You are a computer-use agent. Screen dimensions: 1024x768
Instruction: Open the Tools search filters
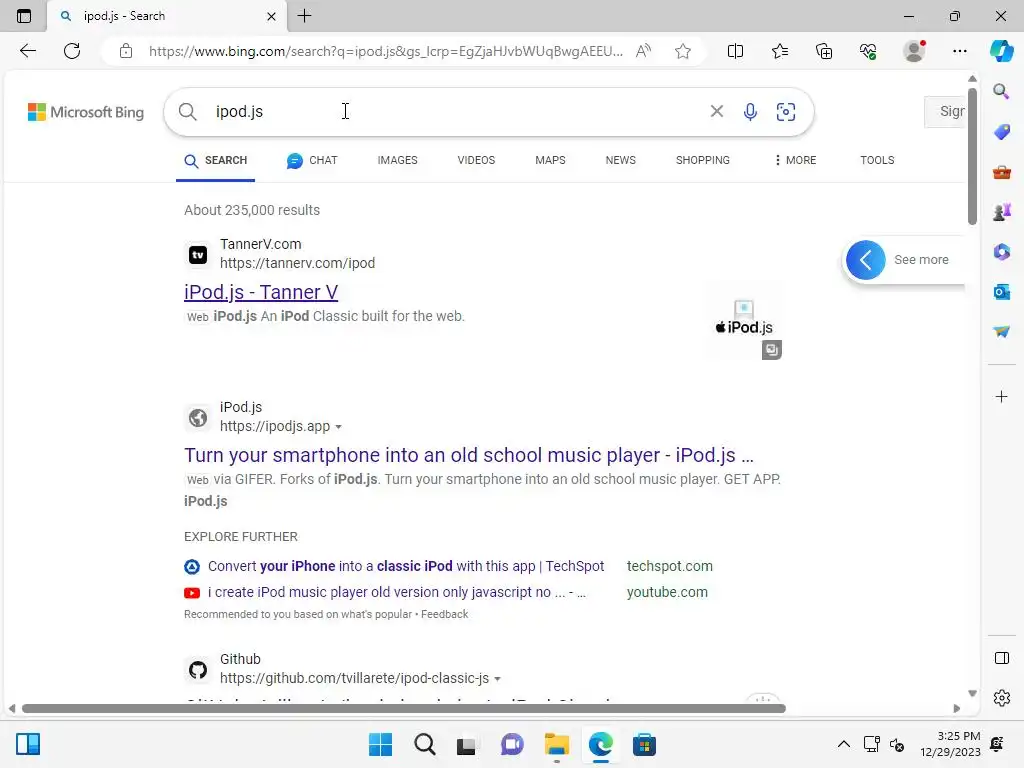pyautogui.click(x=877, y=160)
